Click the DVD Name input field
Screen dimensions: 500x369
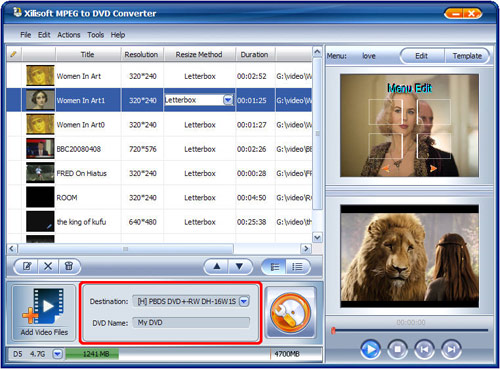point(191,323)
